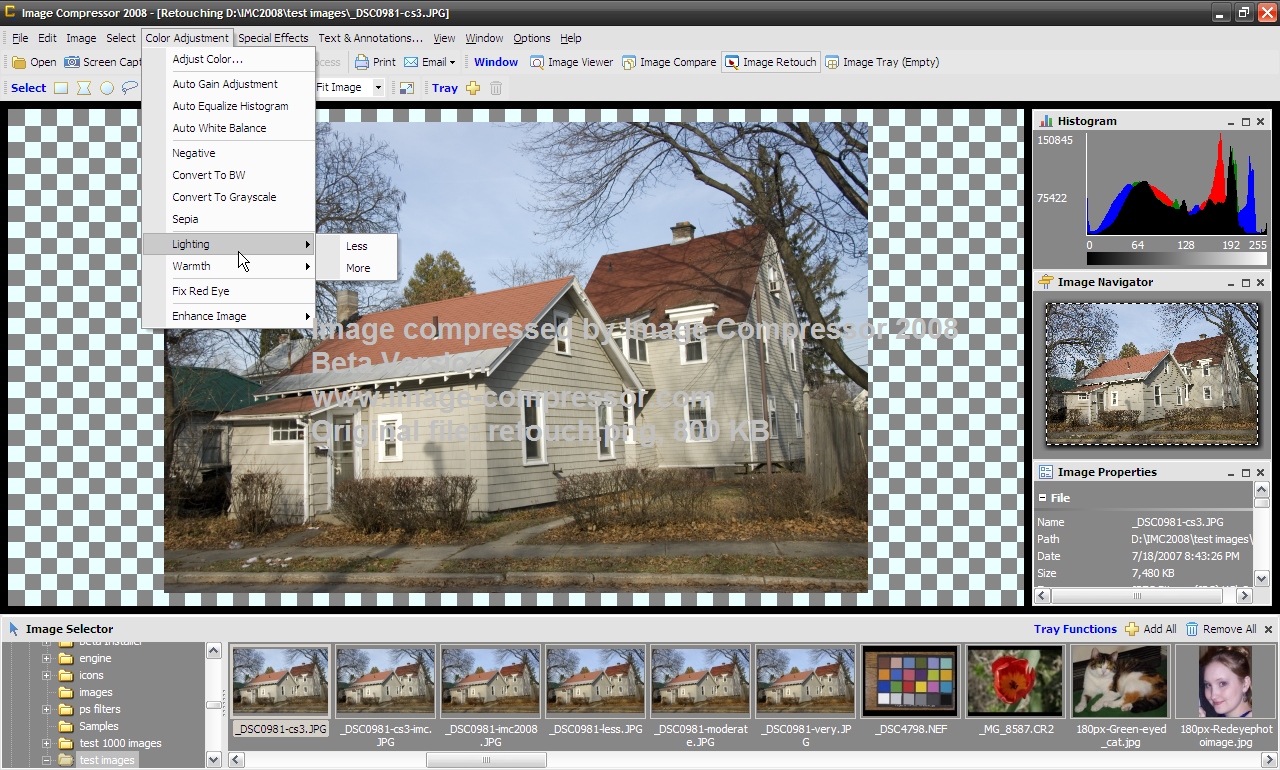Collapse the File section in Image Properties

(1042, 497)
